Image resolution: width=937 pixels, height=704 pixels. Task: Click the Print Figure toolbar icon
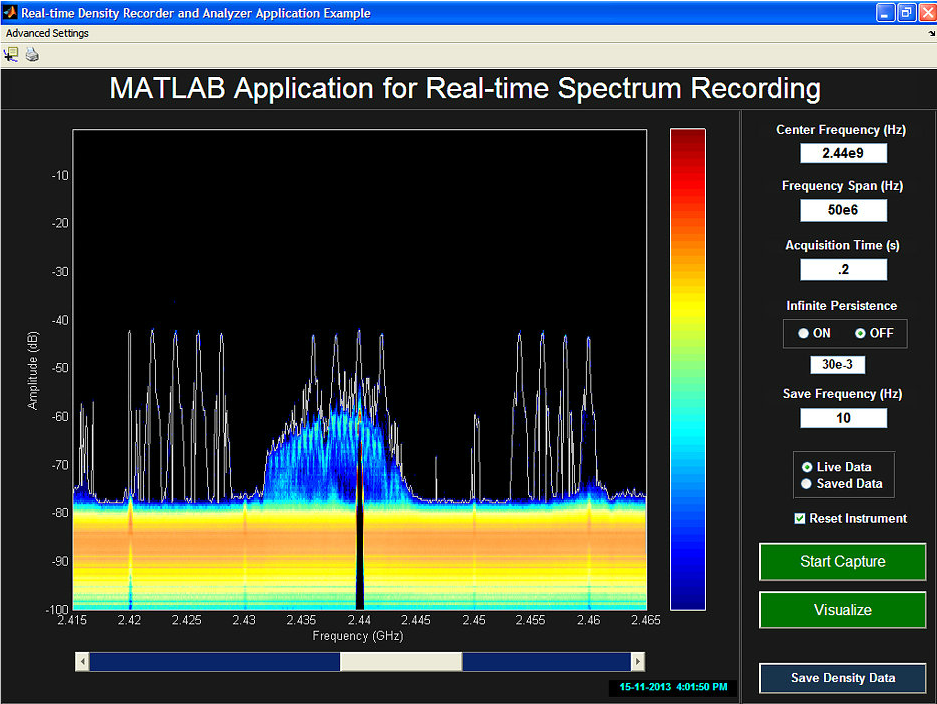click(x=32, y=55)
